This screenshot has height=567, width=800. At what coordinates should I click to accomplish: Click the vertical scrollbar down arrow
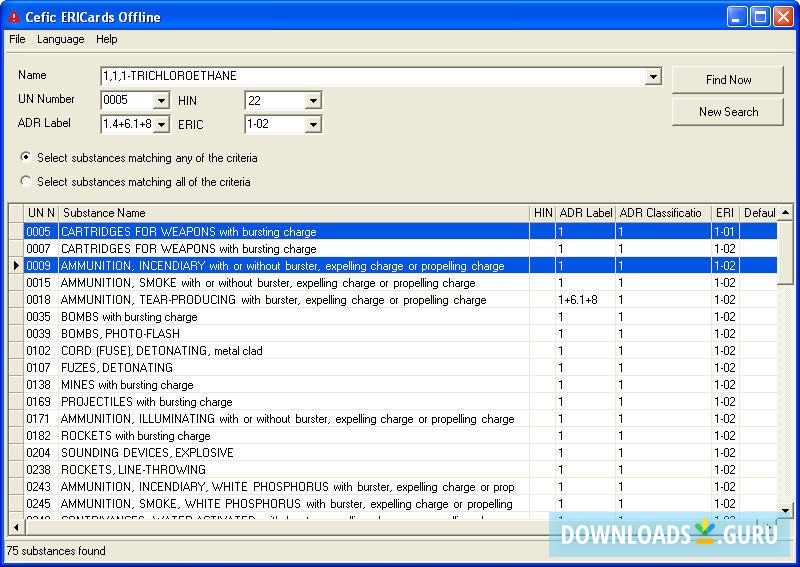point(786,510)
